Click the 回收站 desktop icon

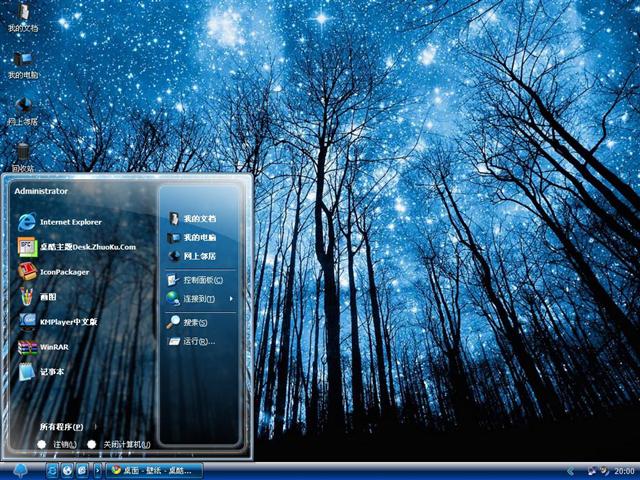pos(22,155)
